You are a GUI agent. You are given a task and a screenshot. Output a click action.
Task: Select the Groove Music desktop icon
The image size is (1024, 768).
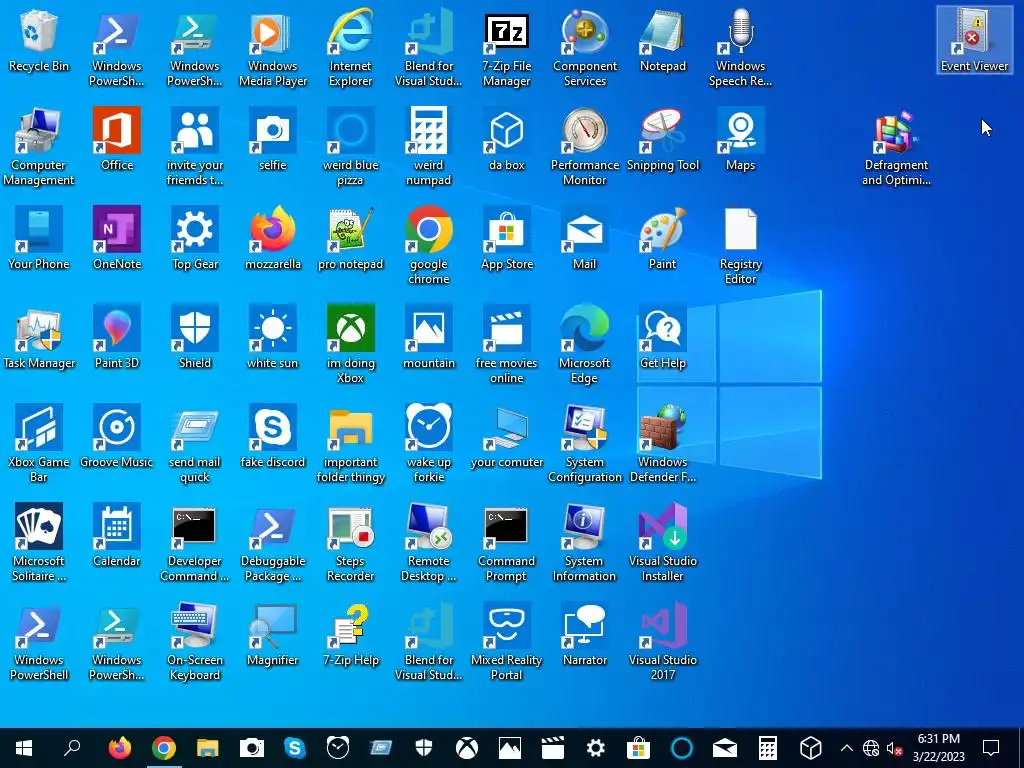coord(117,437)
